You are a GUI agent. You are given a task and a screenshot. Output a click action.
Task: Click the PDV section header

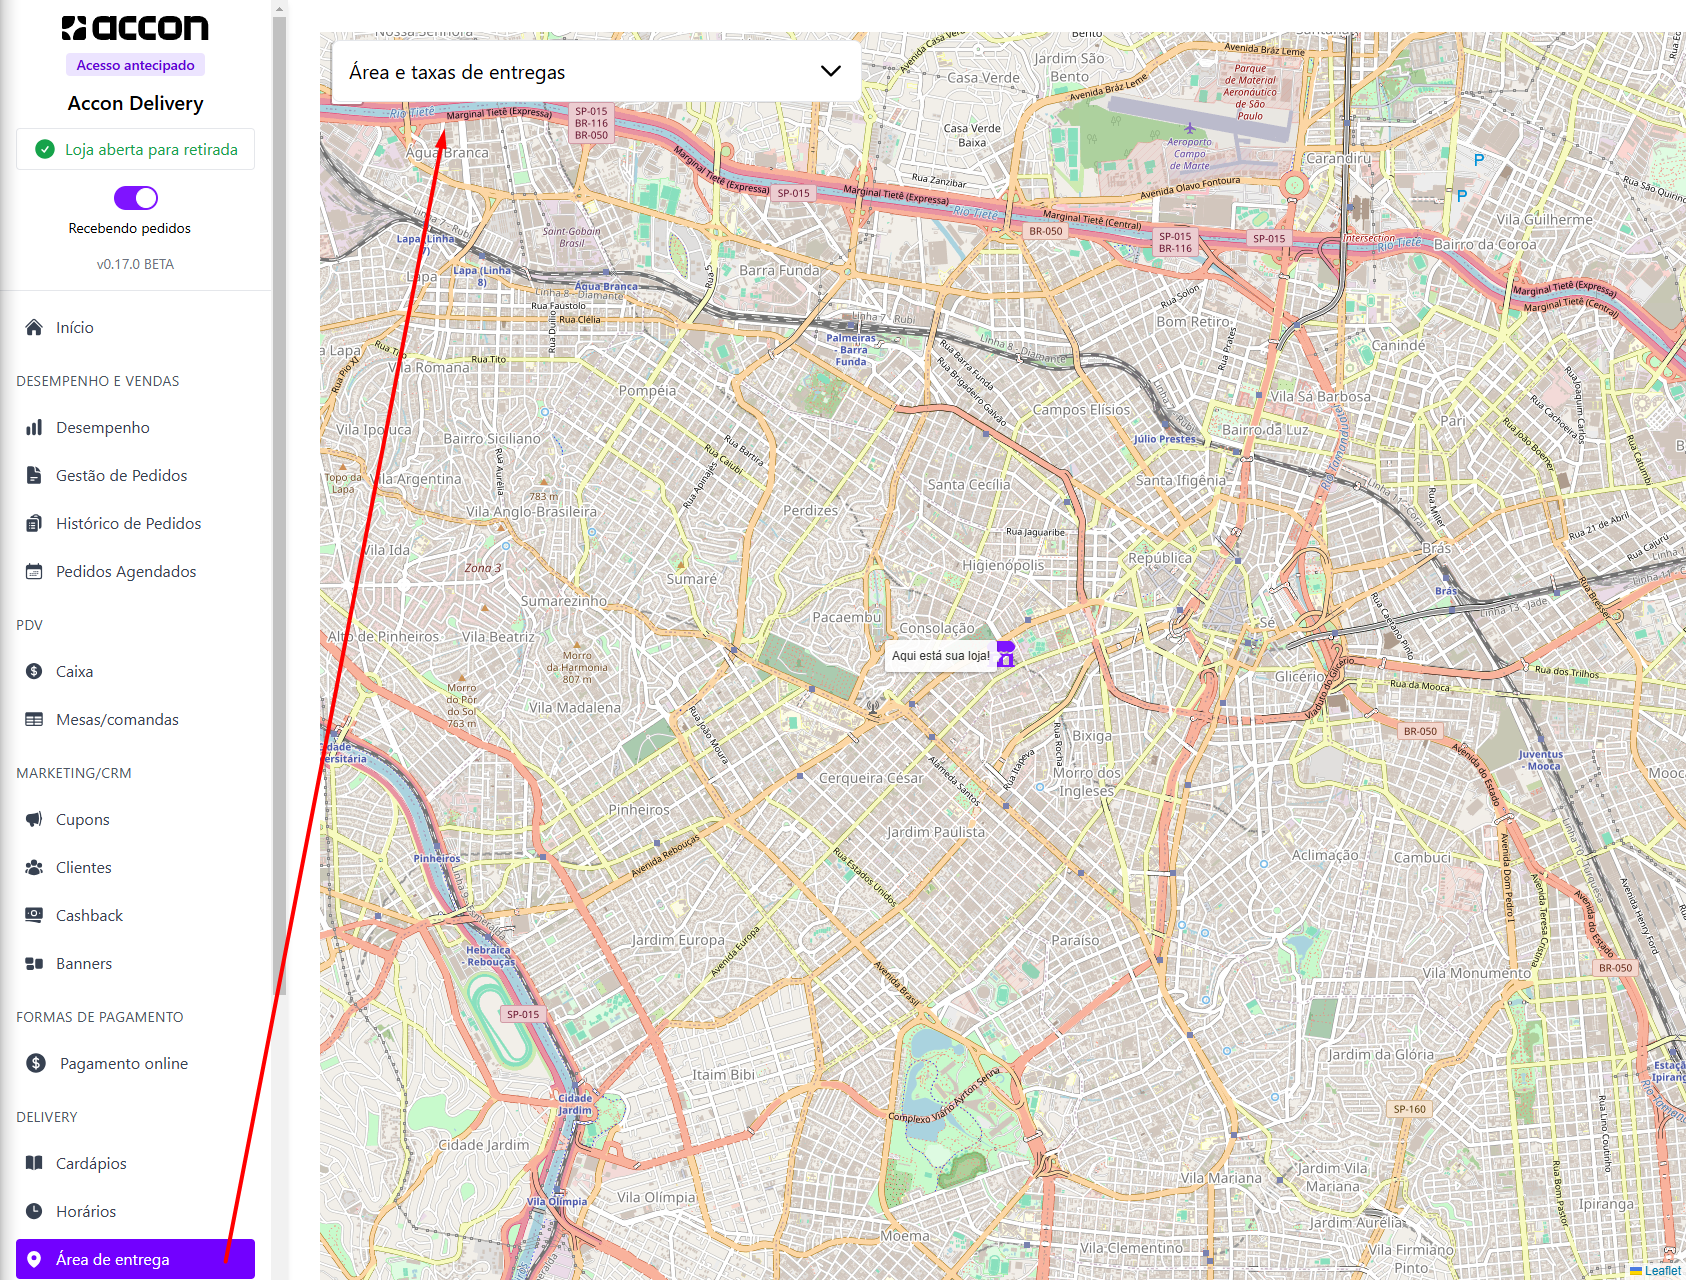[30, 625]
